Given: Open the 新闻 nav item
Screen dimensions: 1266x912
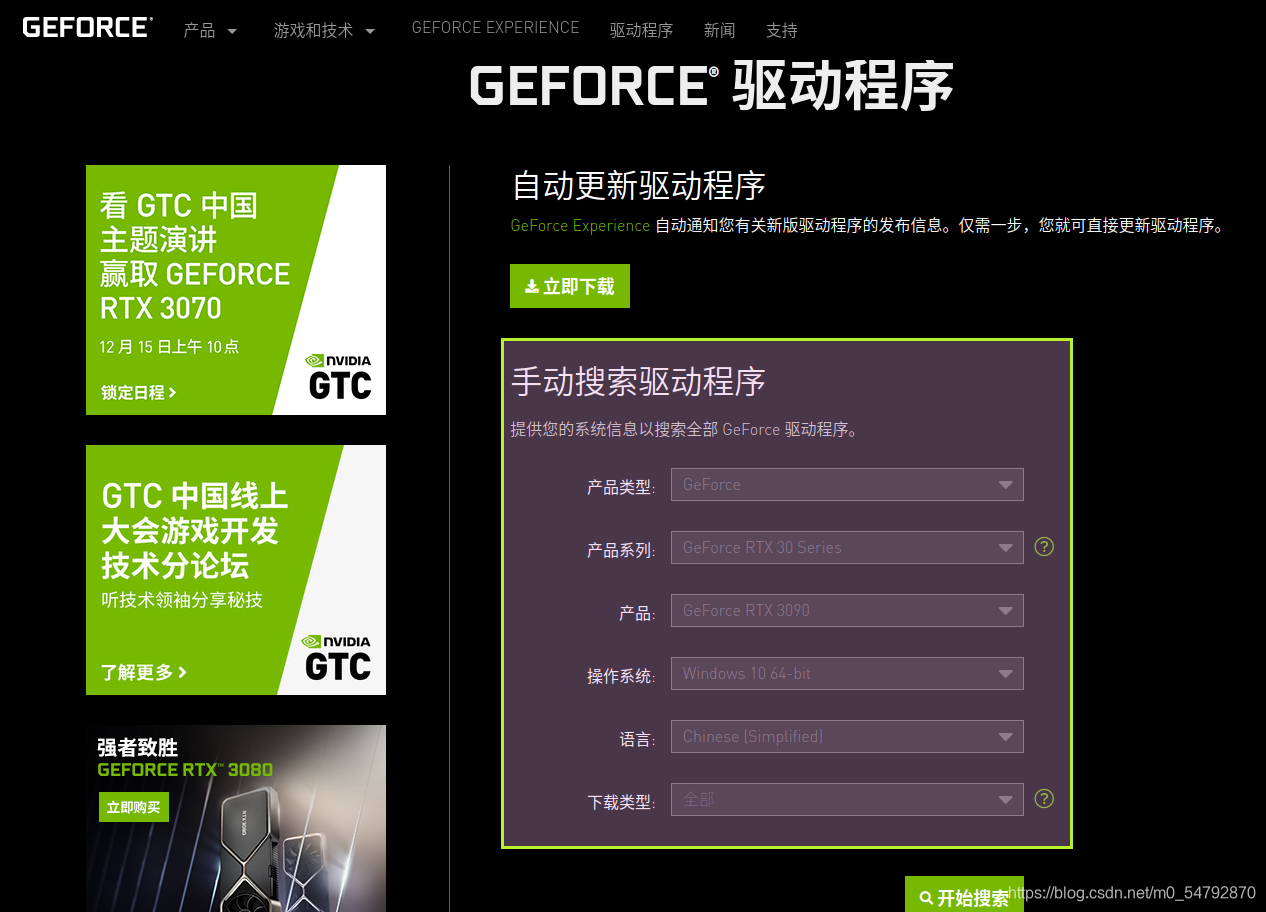Looking at the screenshot, I should pyautogui.click(x=719, y=30).
